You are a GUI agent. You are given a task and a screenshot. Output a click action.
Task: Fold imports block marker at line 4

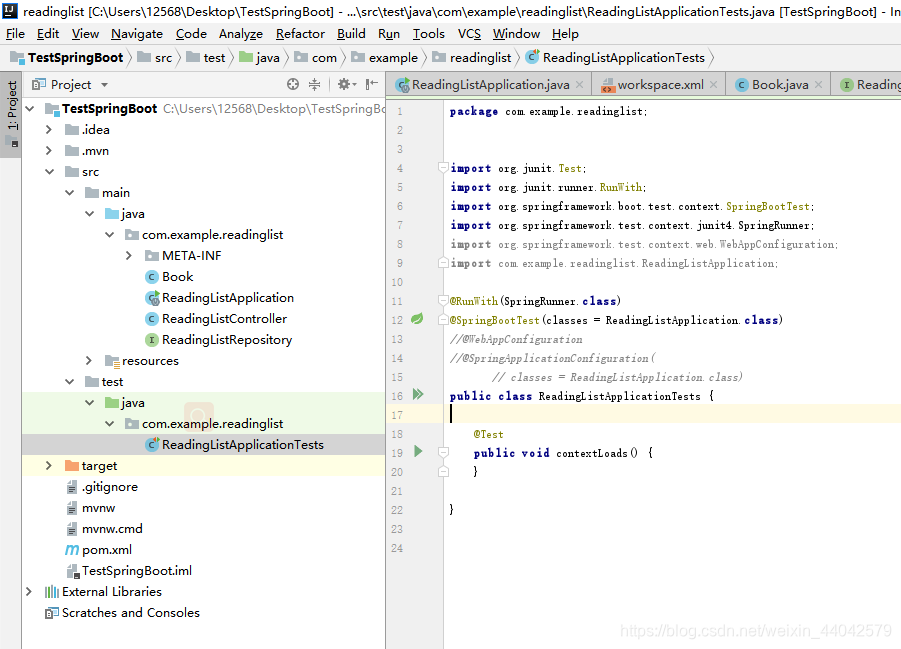pos(443,167)
